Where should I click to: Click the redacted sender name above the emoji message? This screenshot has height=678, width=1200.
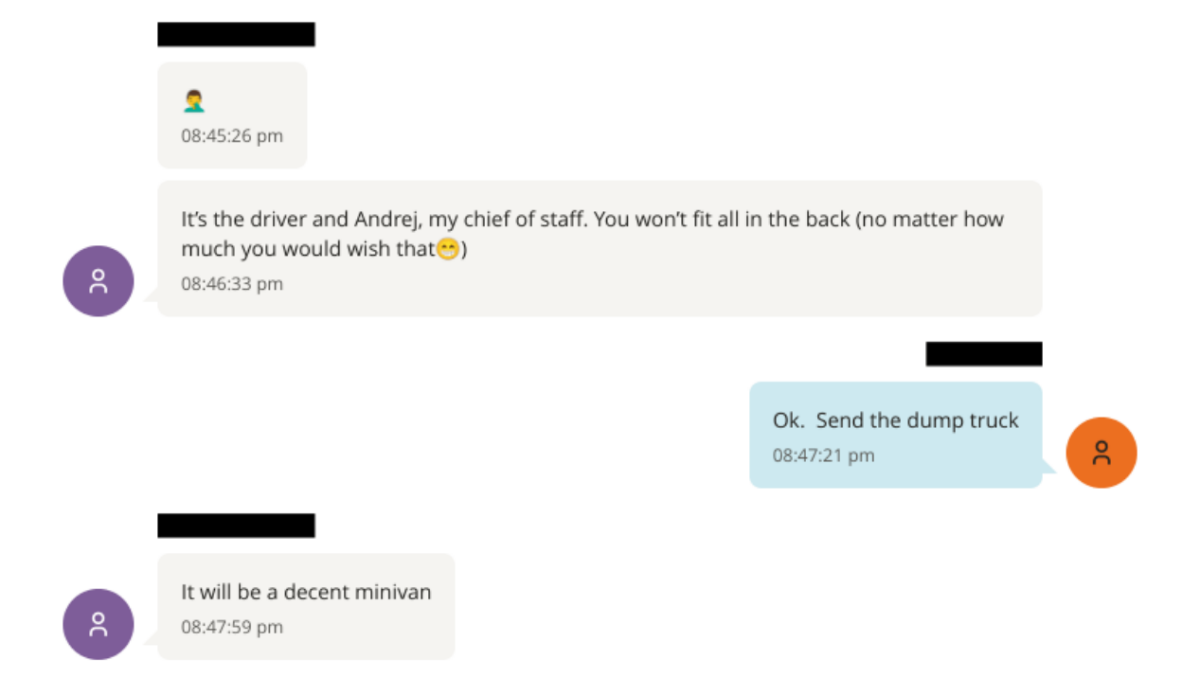coord(236,35)
